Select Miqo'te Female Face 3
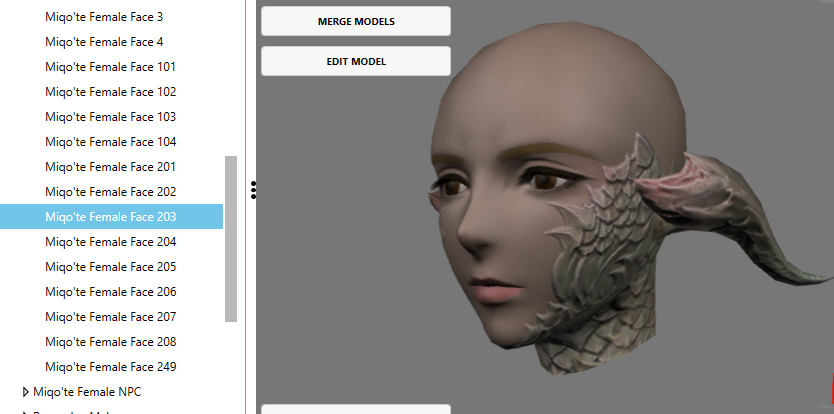834x414 pixels. pyautogui.click(x=104, y=17)
